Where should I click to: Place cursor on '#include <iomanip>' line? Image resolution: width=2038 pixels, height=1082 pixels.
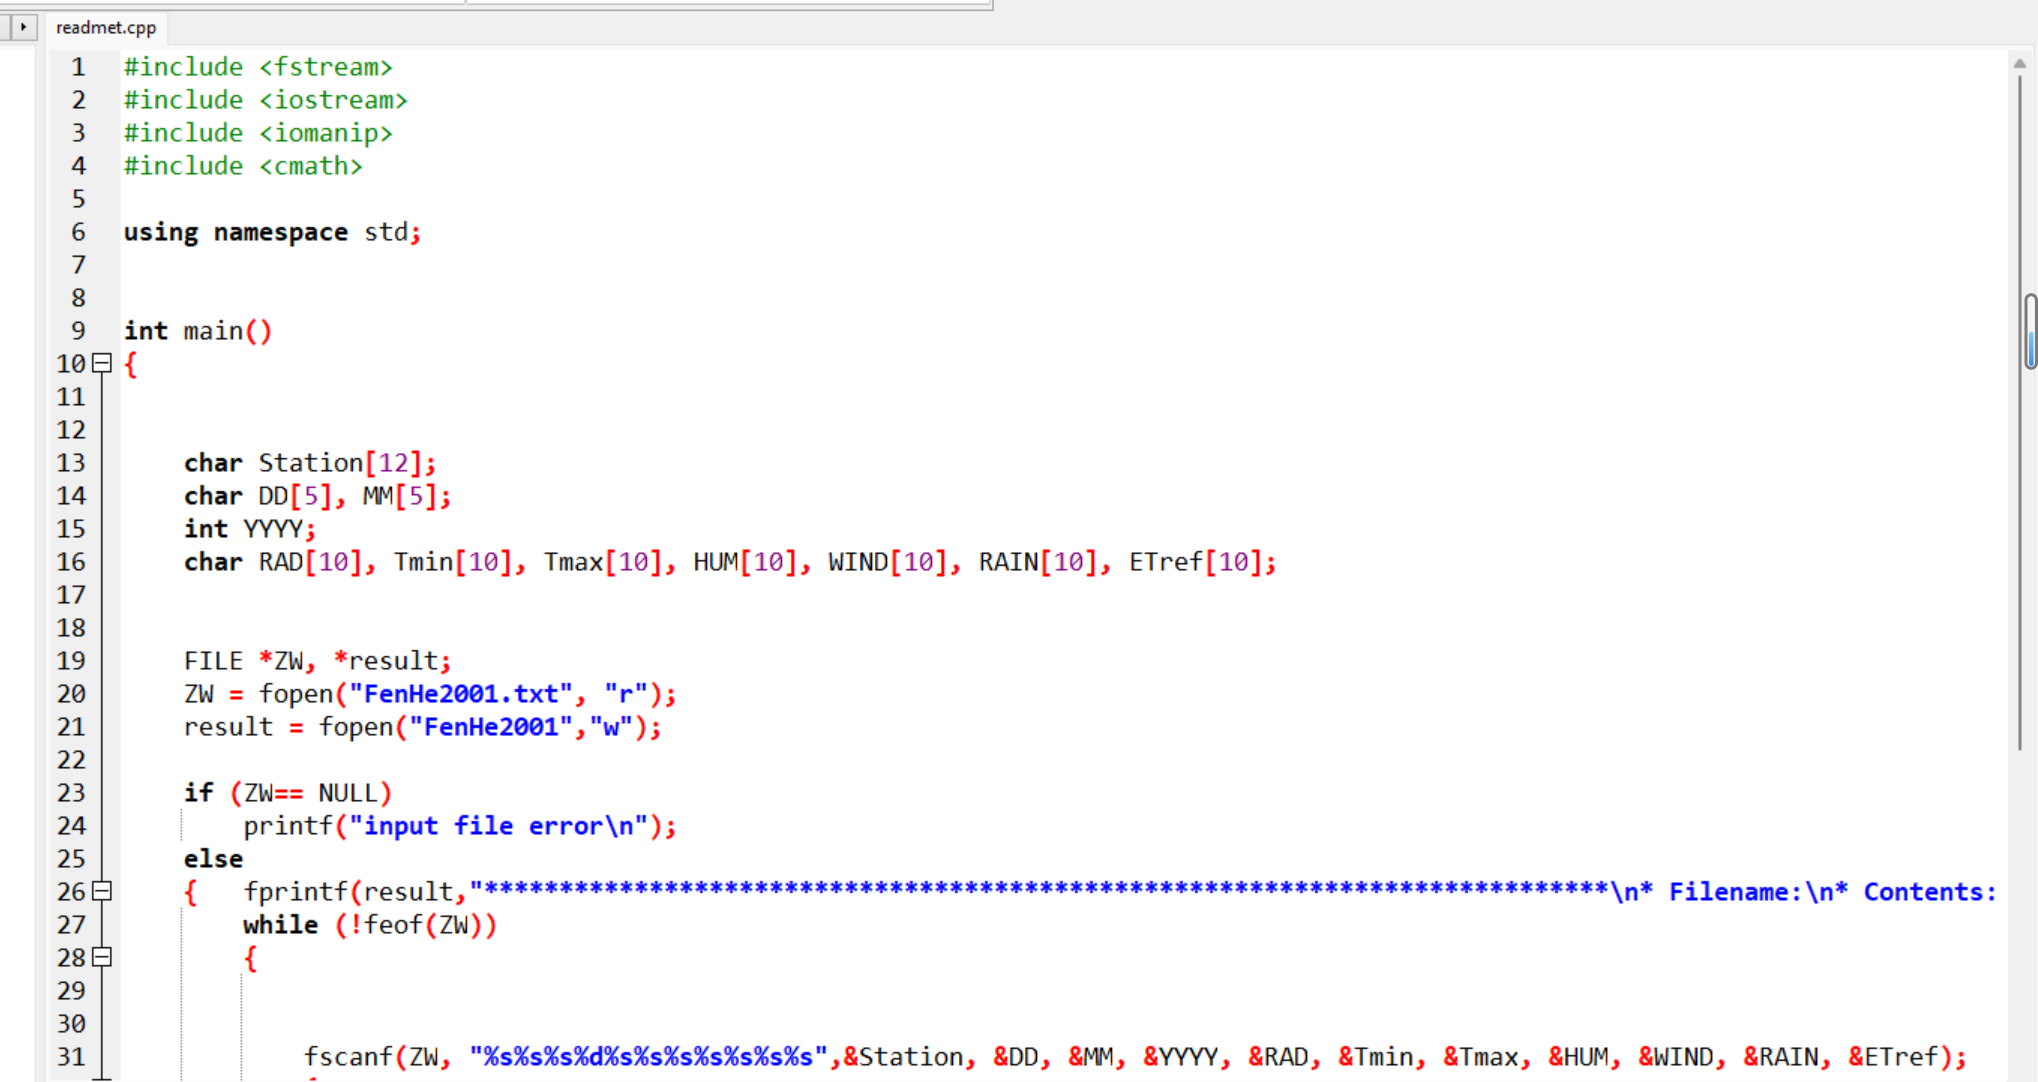(x=258, y=133)
